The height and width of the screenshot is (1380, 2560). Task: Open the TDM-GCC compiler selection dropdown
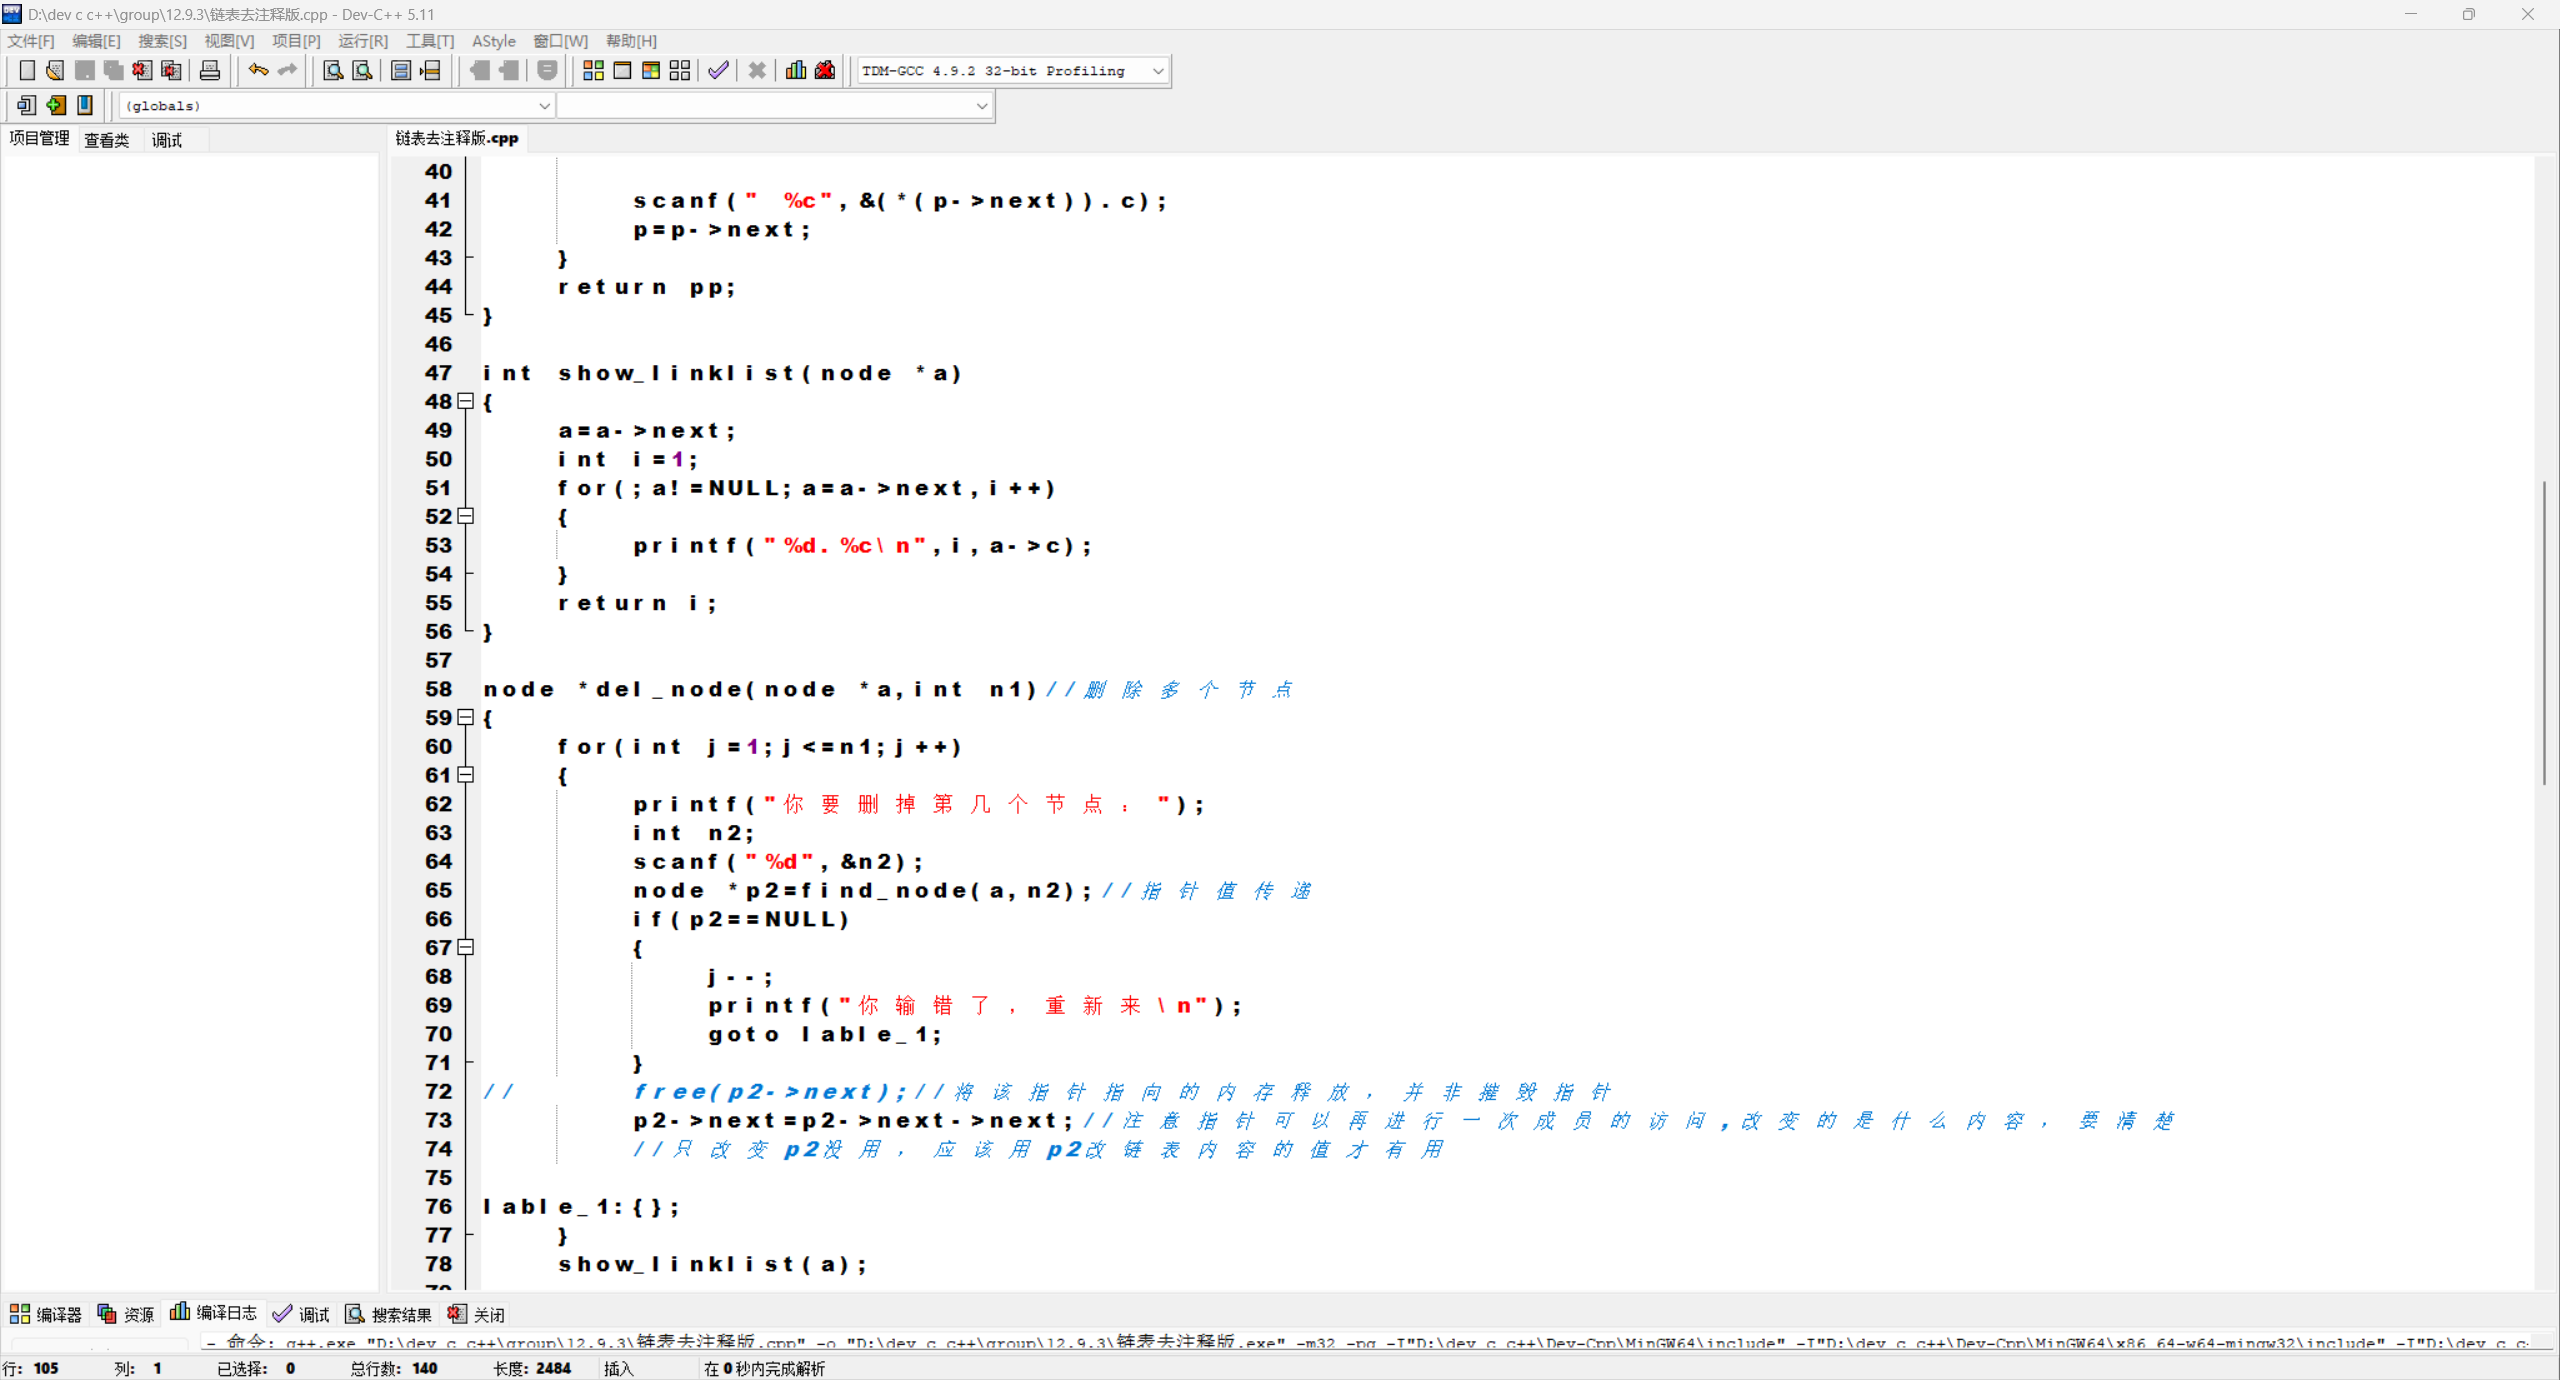[1157, 71]
